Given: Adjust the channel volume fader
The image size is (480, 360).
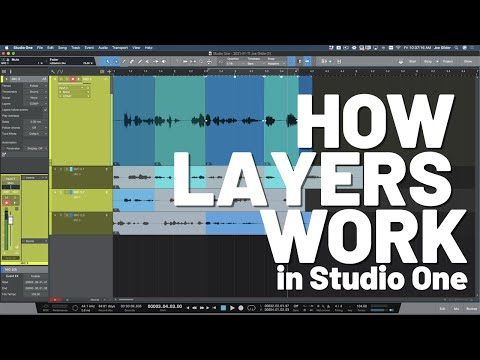Looking at the screenshot, I should click(10, 220).
